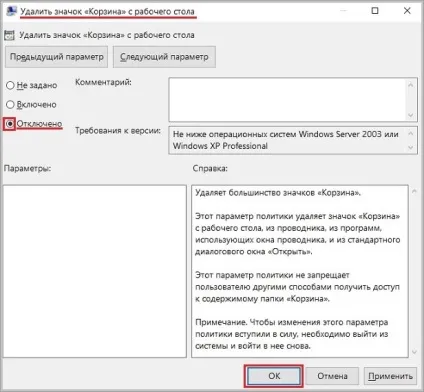The height and width of the screenshot is (392, 424).
Task: Click the empty 'Параметры' options pane
Action: pos(95,271)
